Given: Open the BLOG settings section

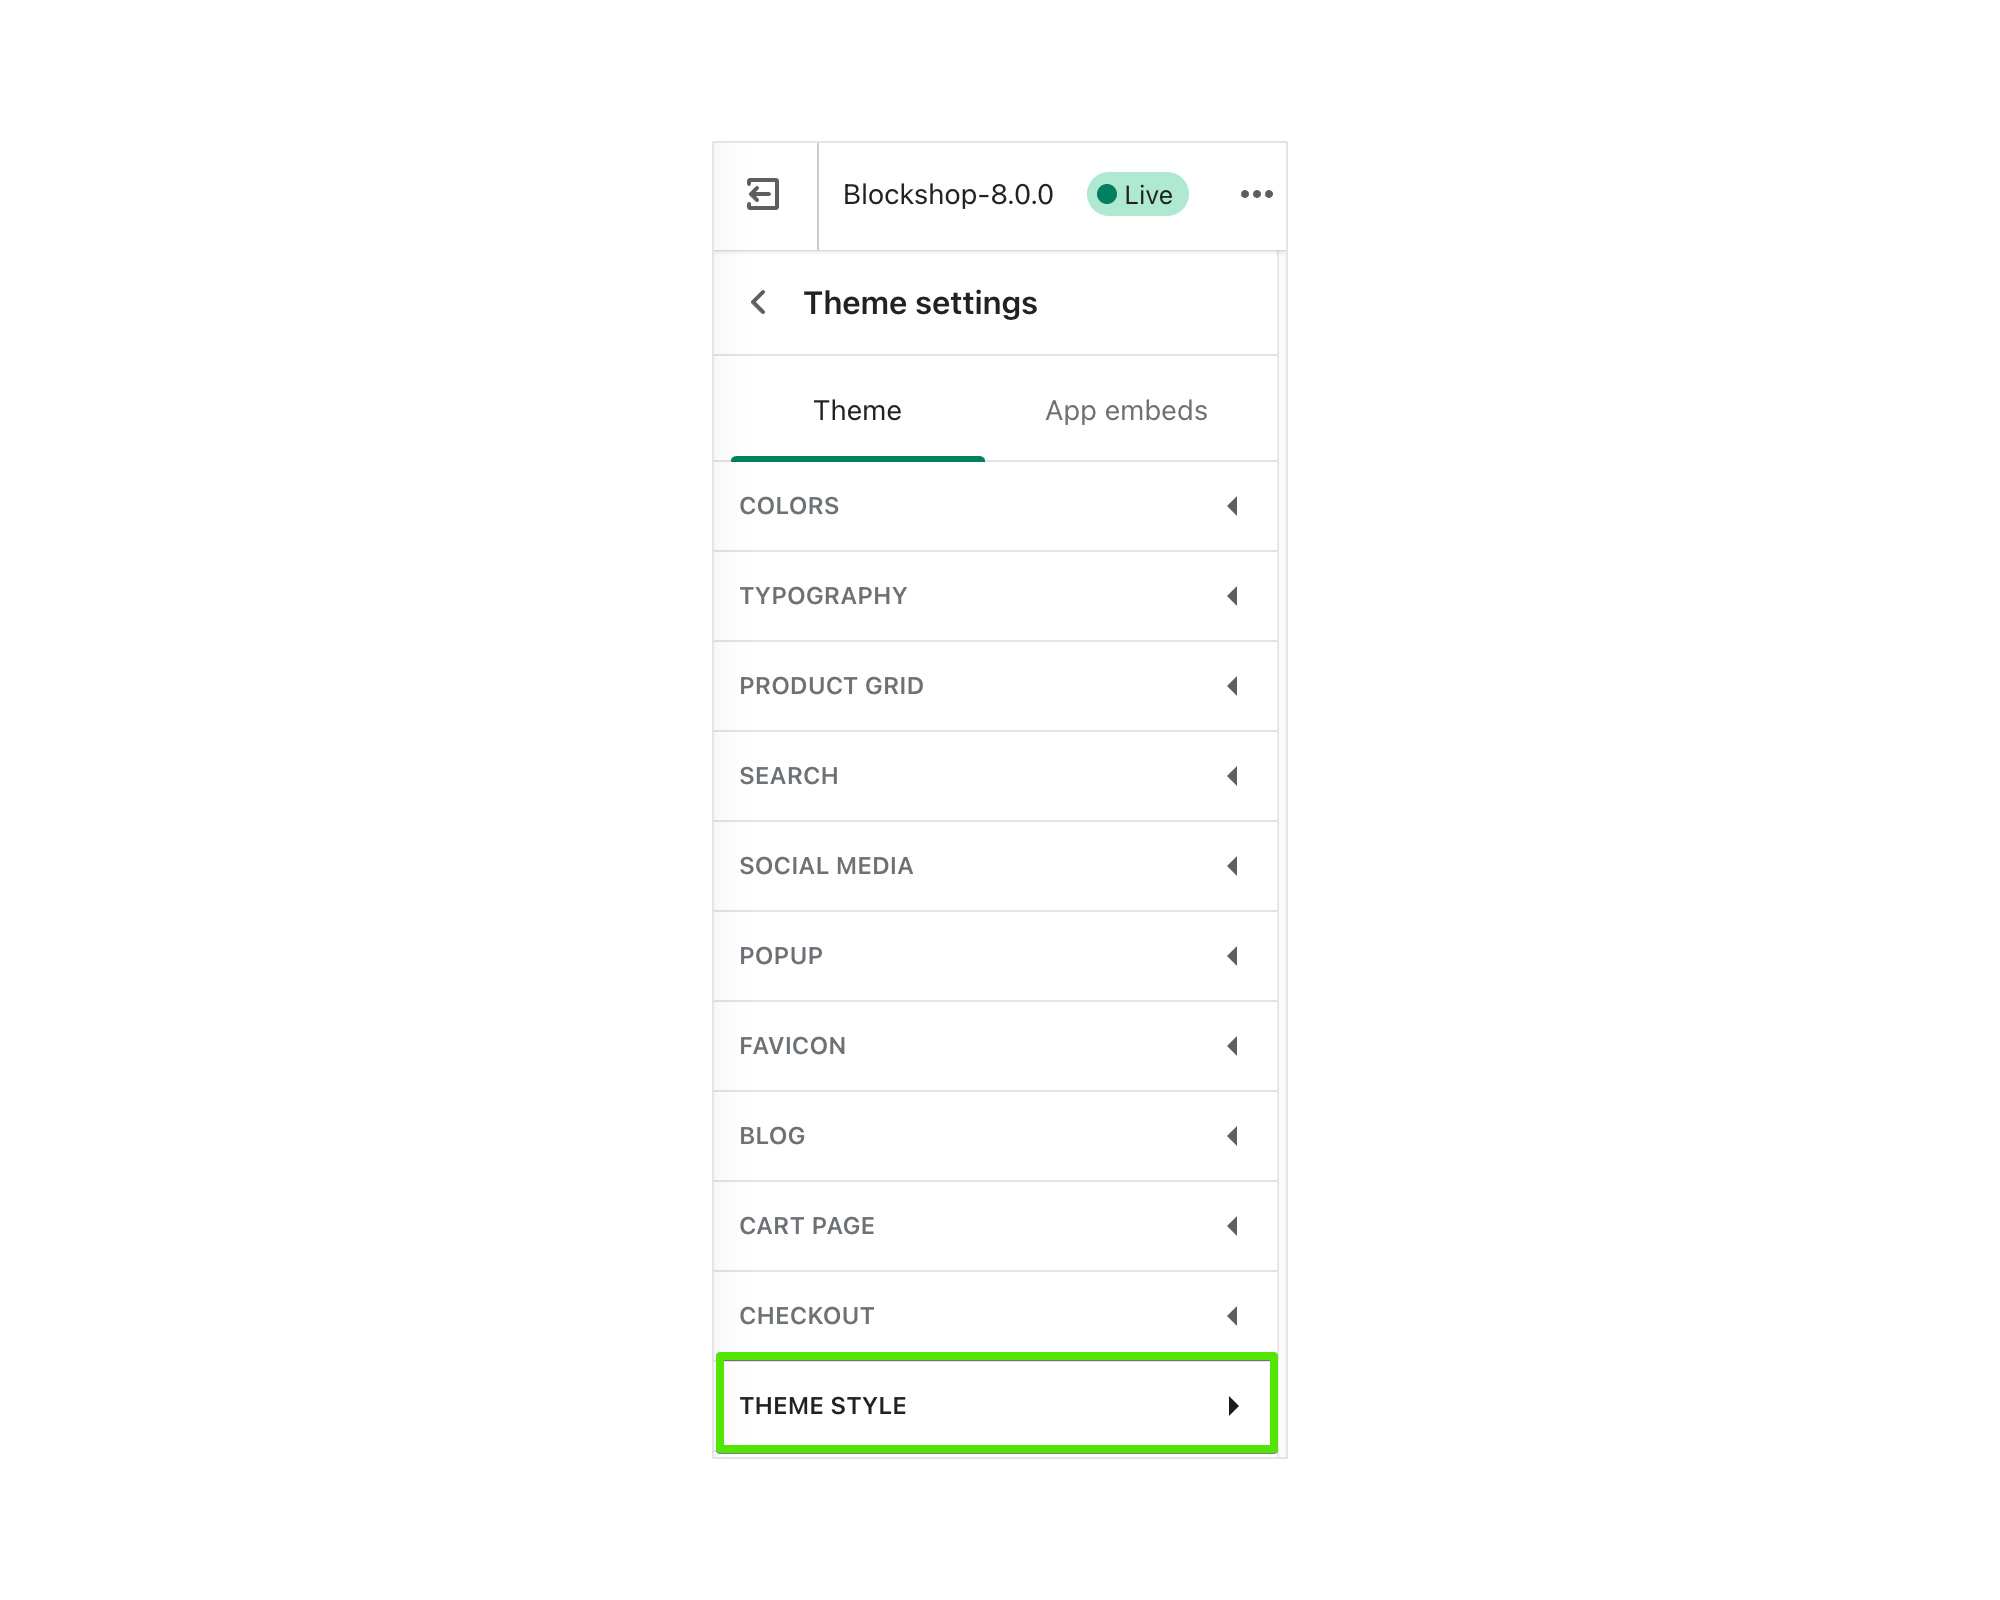Looking at the screenshot, I should pos(998,1135).
